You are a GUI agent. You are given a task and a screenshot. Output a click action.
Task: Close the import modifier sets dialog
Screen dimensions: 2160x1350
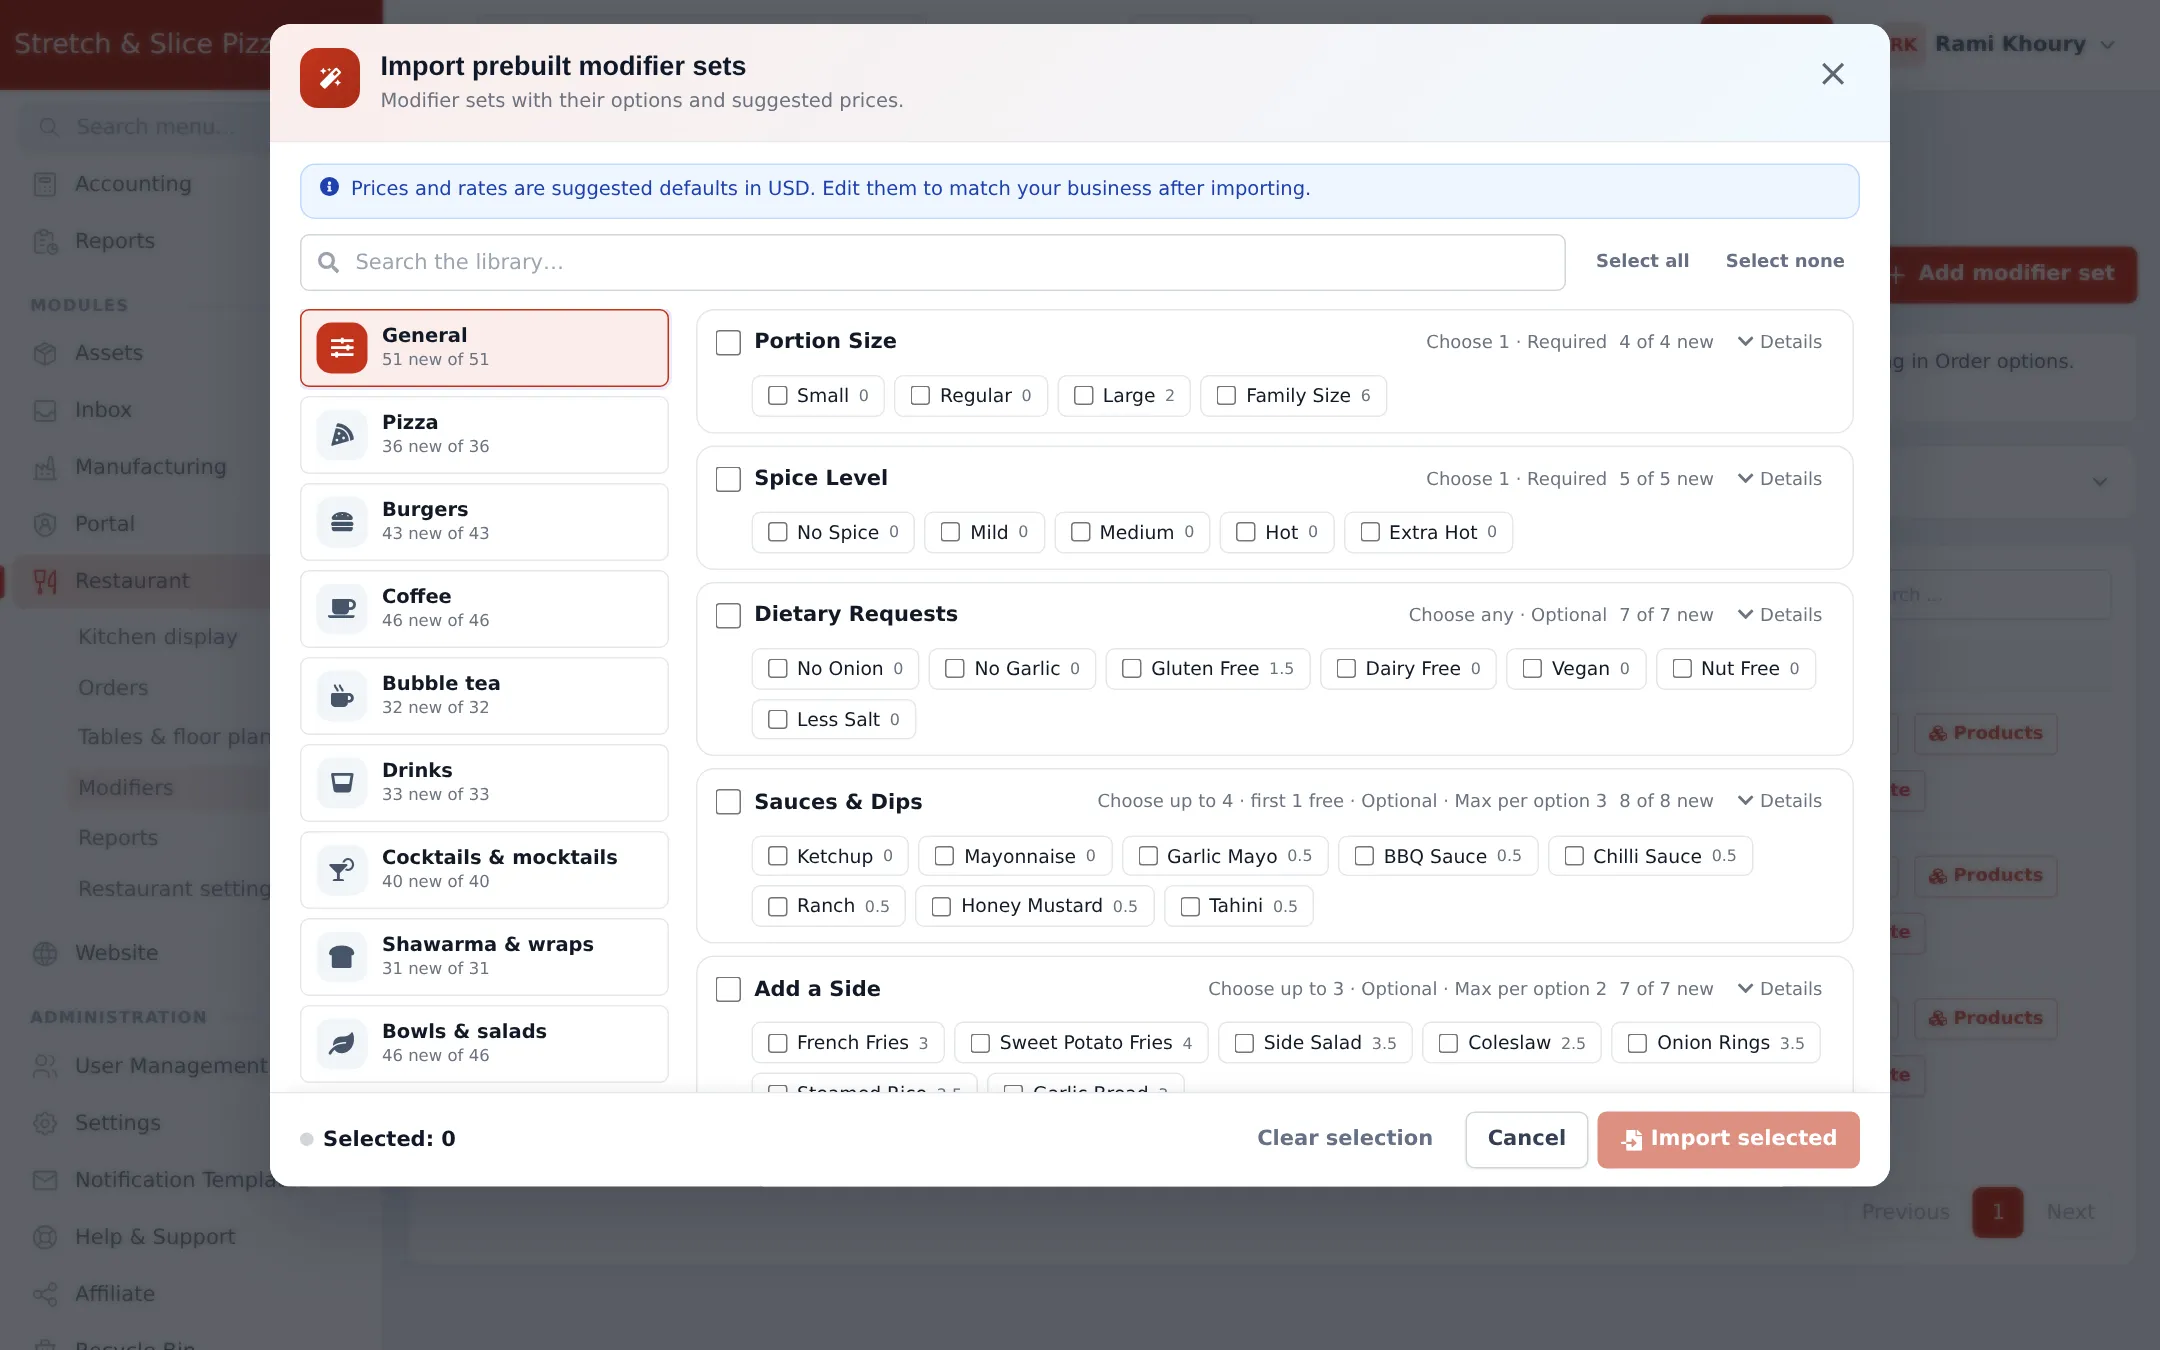(x=1832, y=74)
